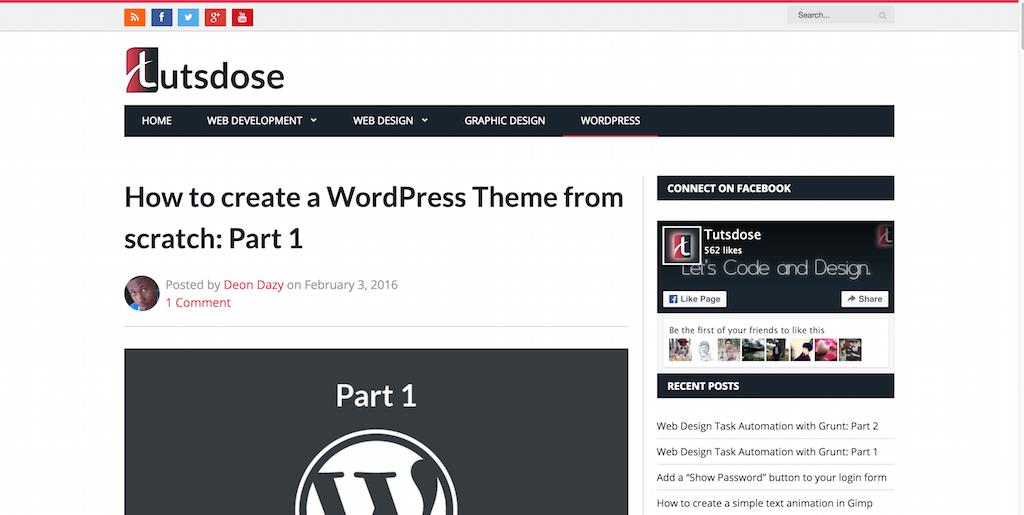
Task: Focus the Search input field
Action: click(840, 15)
